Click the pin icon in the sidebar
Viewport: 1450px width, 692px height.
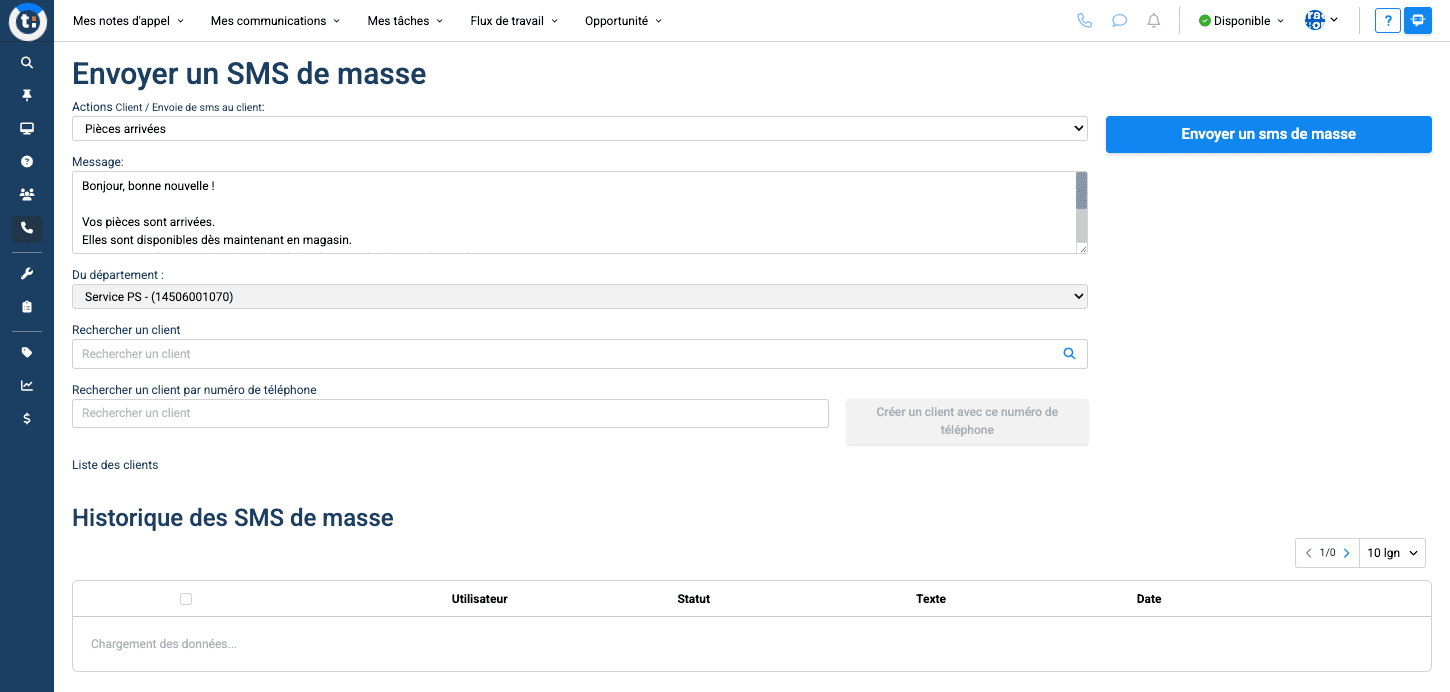[x=27, y=95]
